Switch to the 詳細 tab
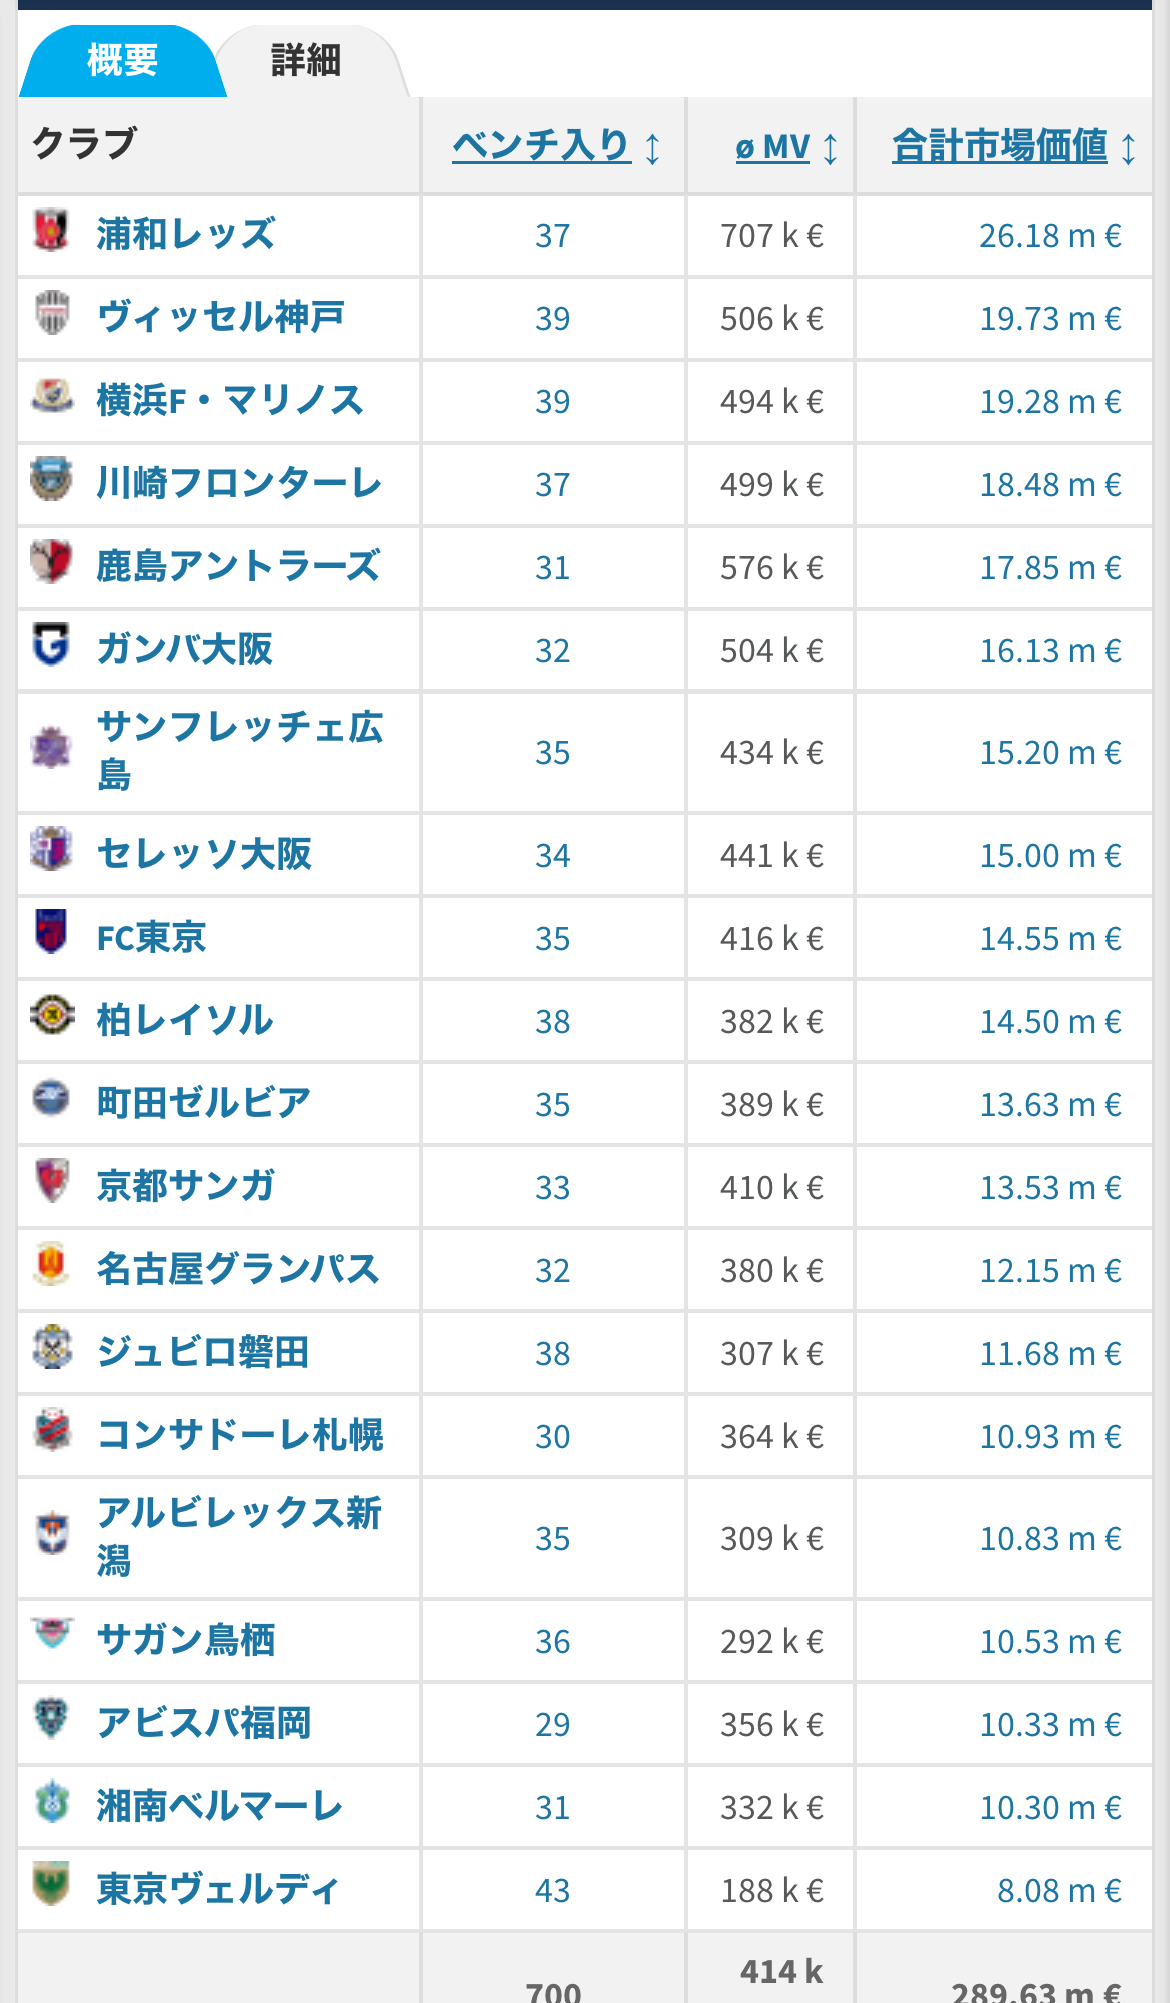The image size is (1170, 2003). point(306,60)
